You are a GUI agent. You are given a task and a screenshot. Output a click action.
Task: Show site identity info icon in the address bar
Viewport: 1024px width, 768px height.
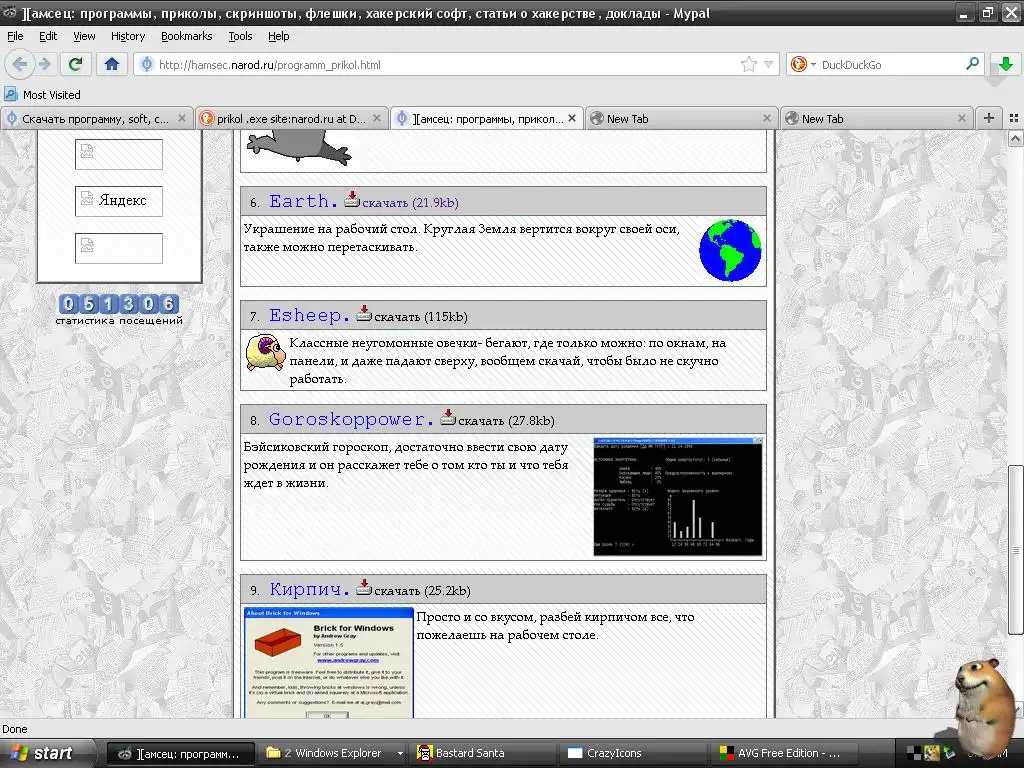(146, 64)
